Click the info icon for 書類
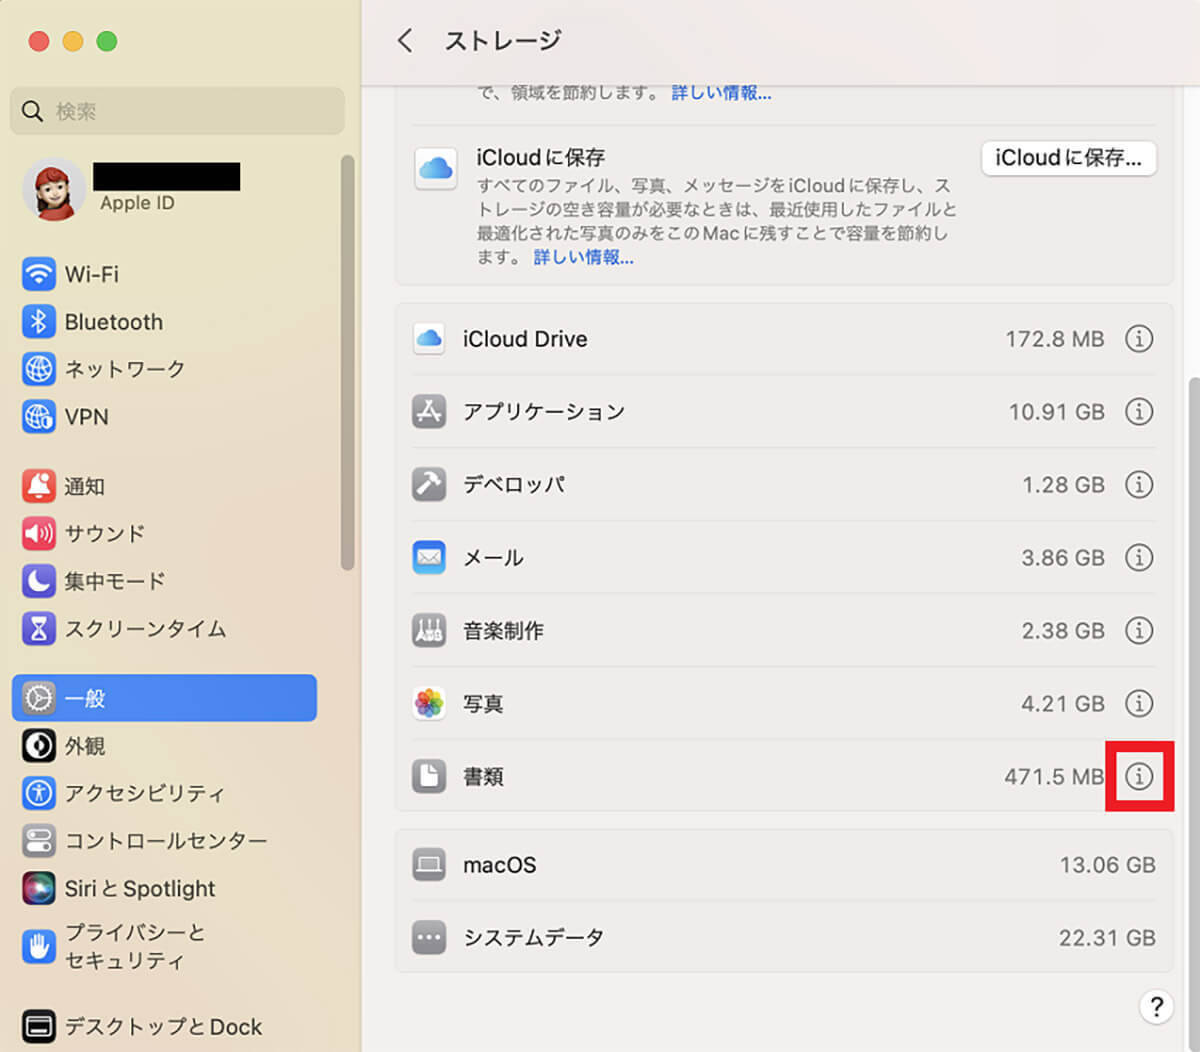This screenshot has height=1052, width=1200. [1139, 776]
